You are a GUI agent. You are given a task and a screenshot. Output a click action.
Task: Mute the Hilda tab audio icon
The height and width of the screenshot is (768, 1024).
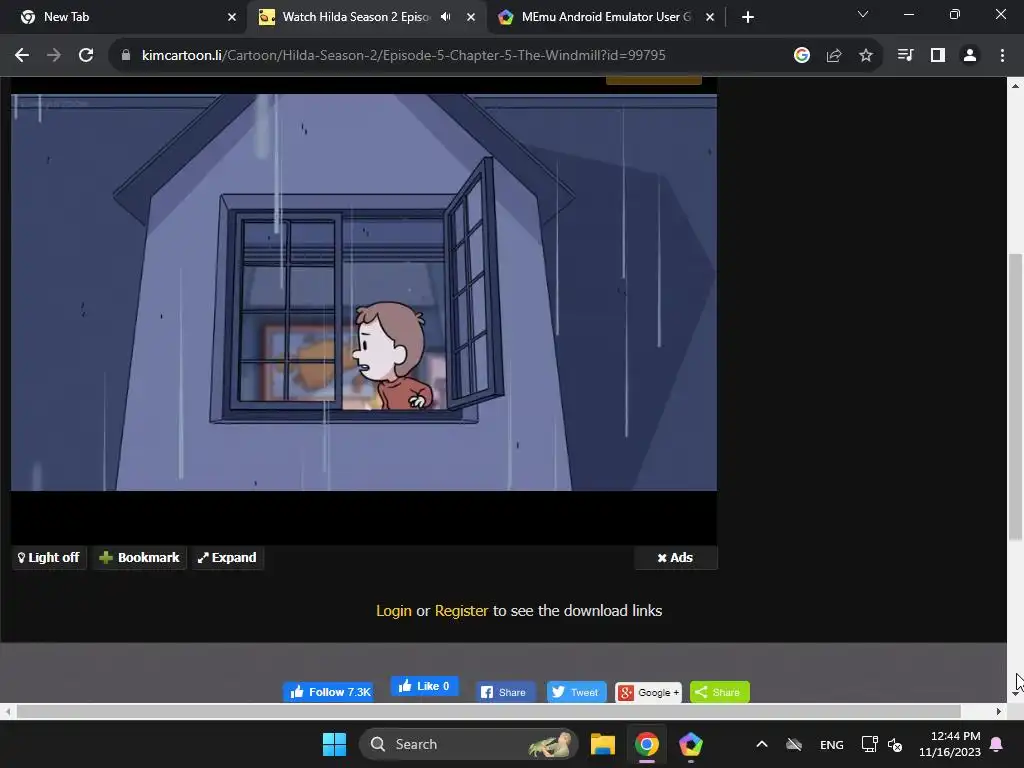(x=446, y=17)
